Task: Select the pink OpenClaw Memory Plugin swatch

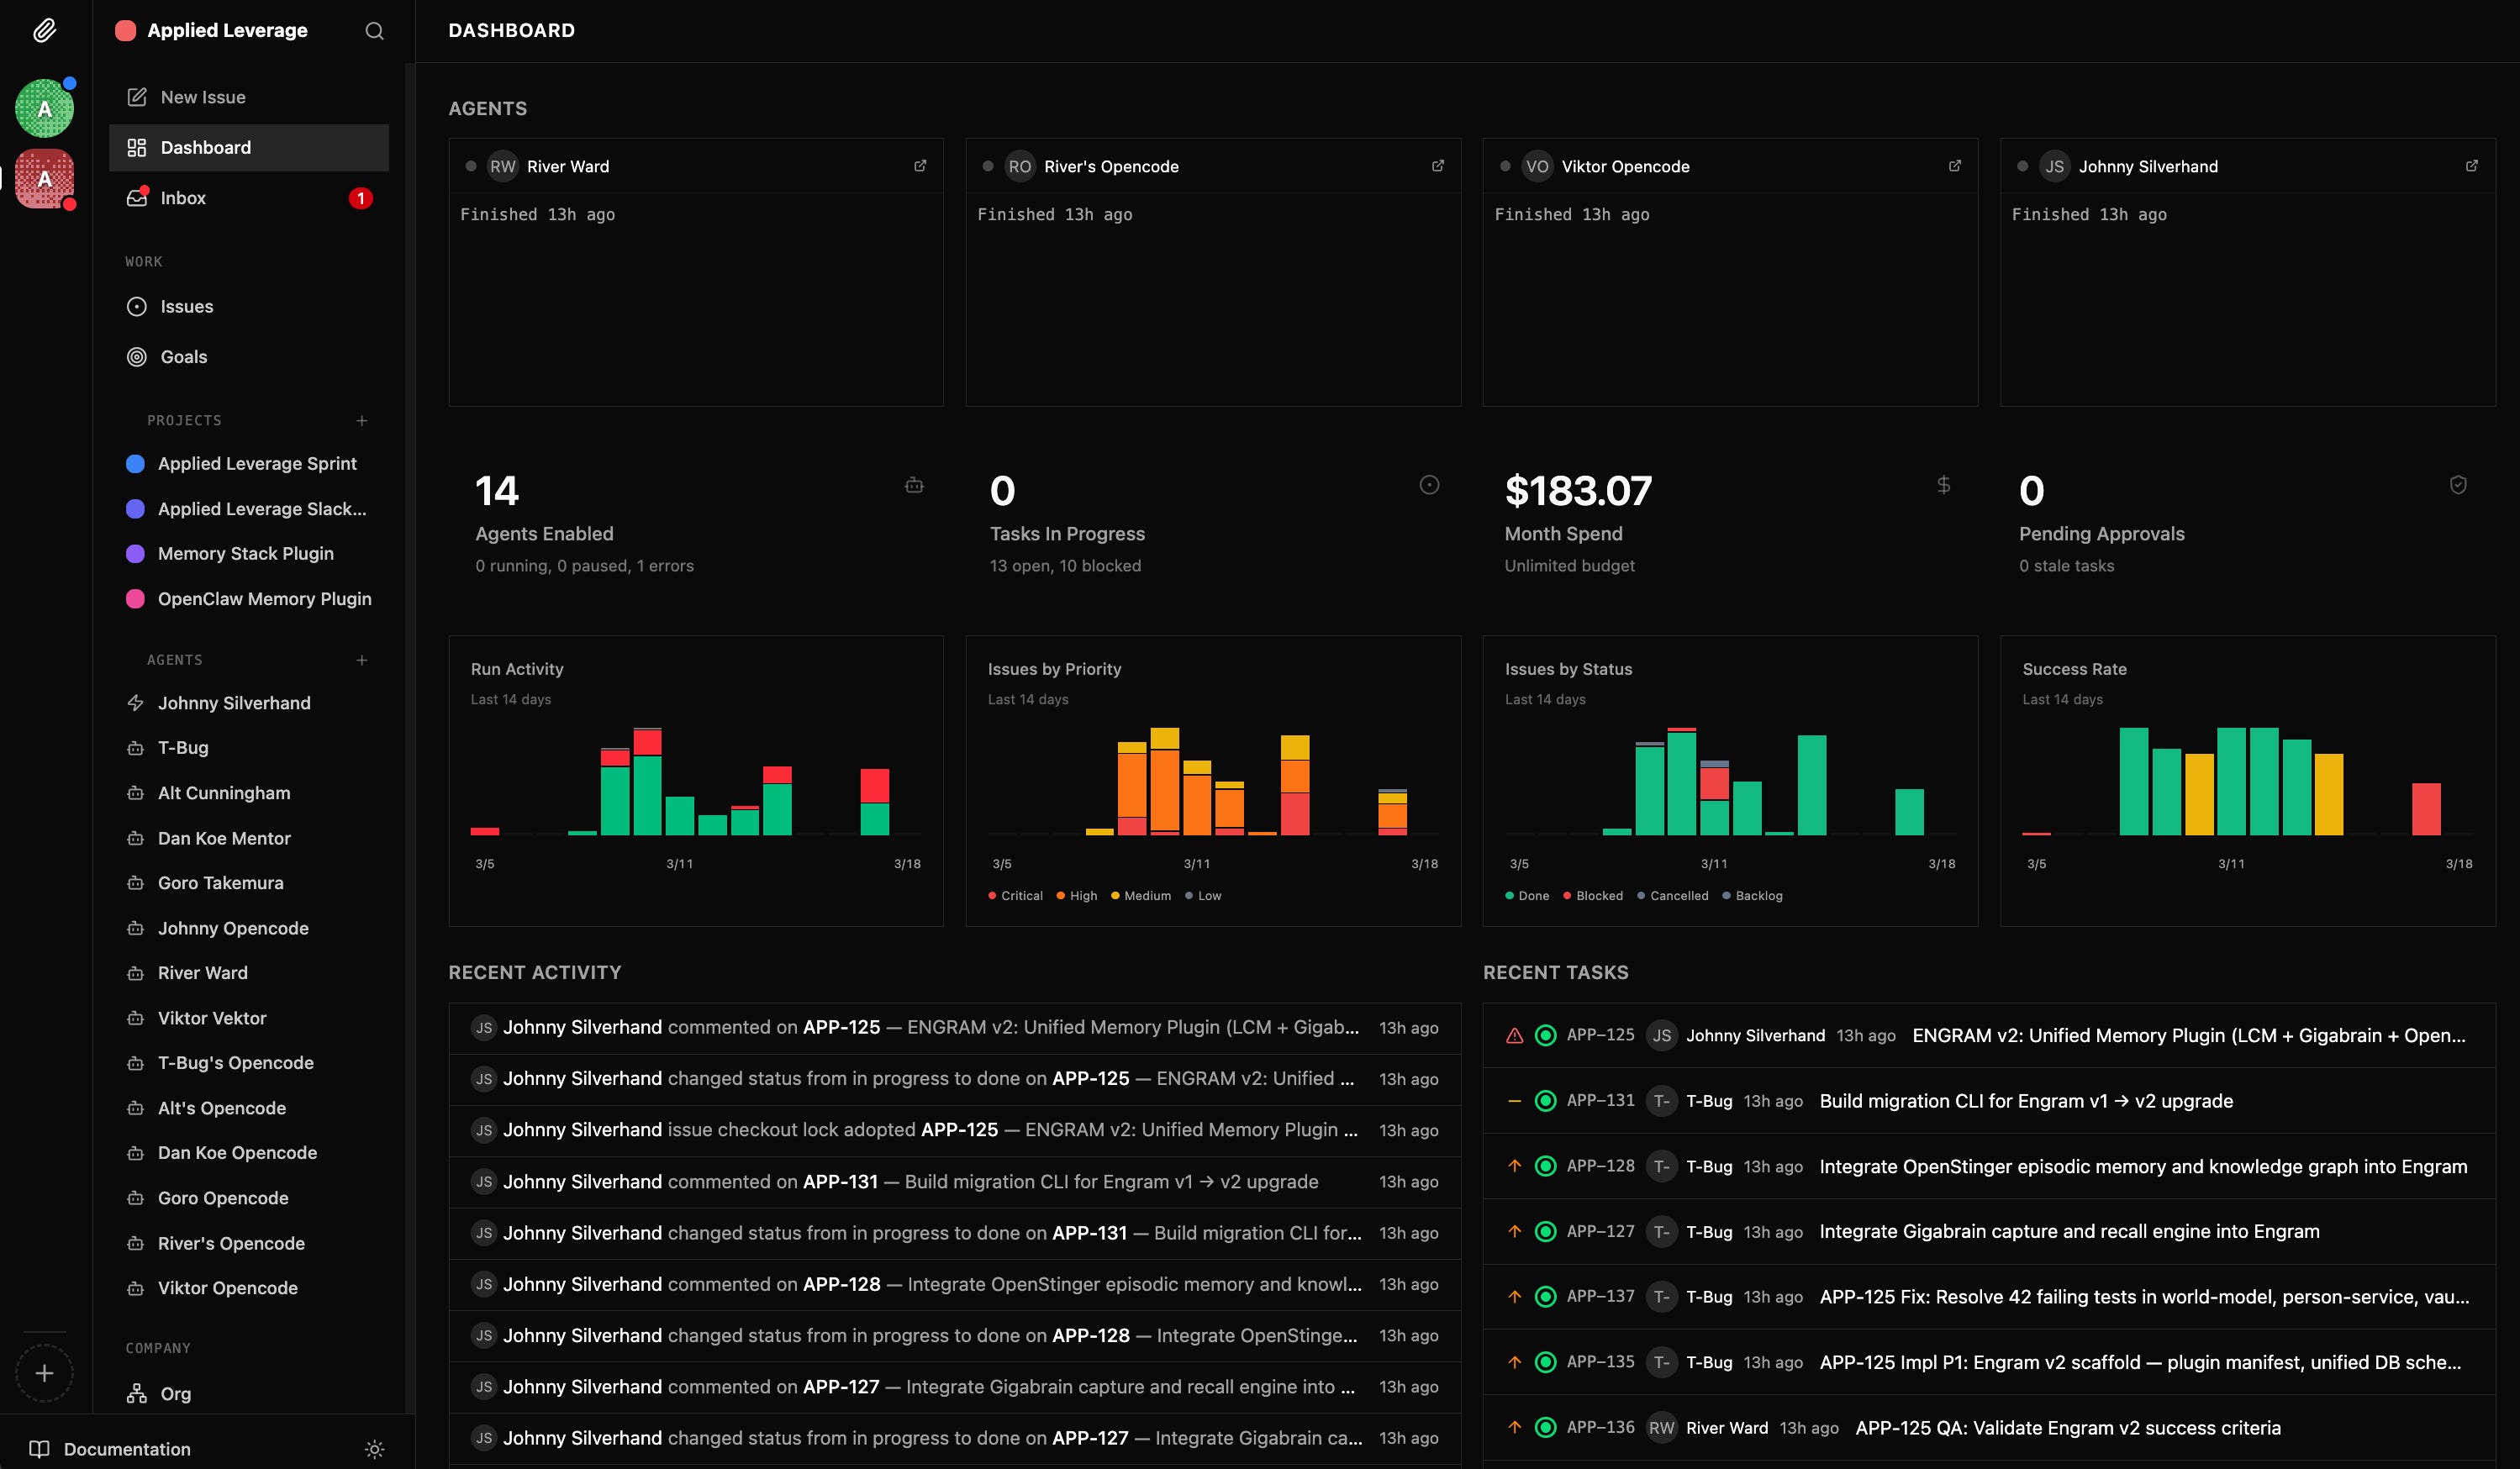Action: click(x=135, y=599)
